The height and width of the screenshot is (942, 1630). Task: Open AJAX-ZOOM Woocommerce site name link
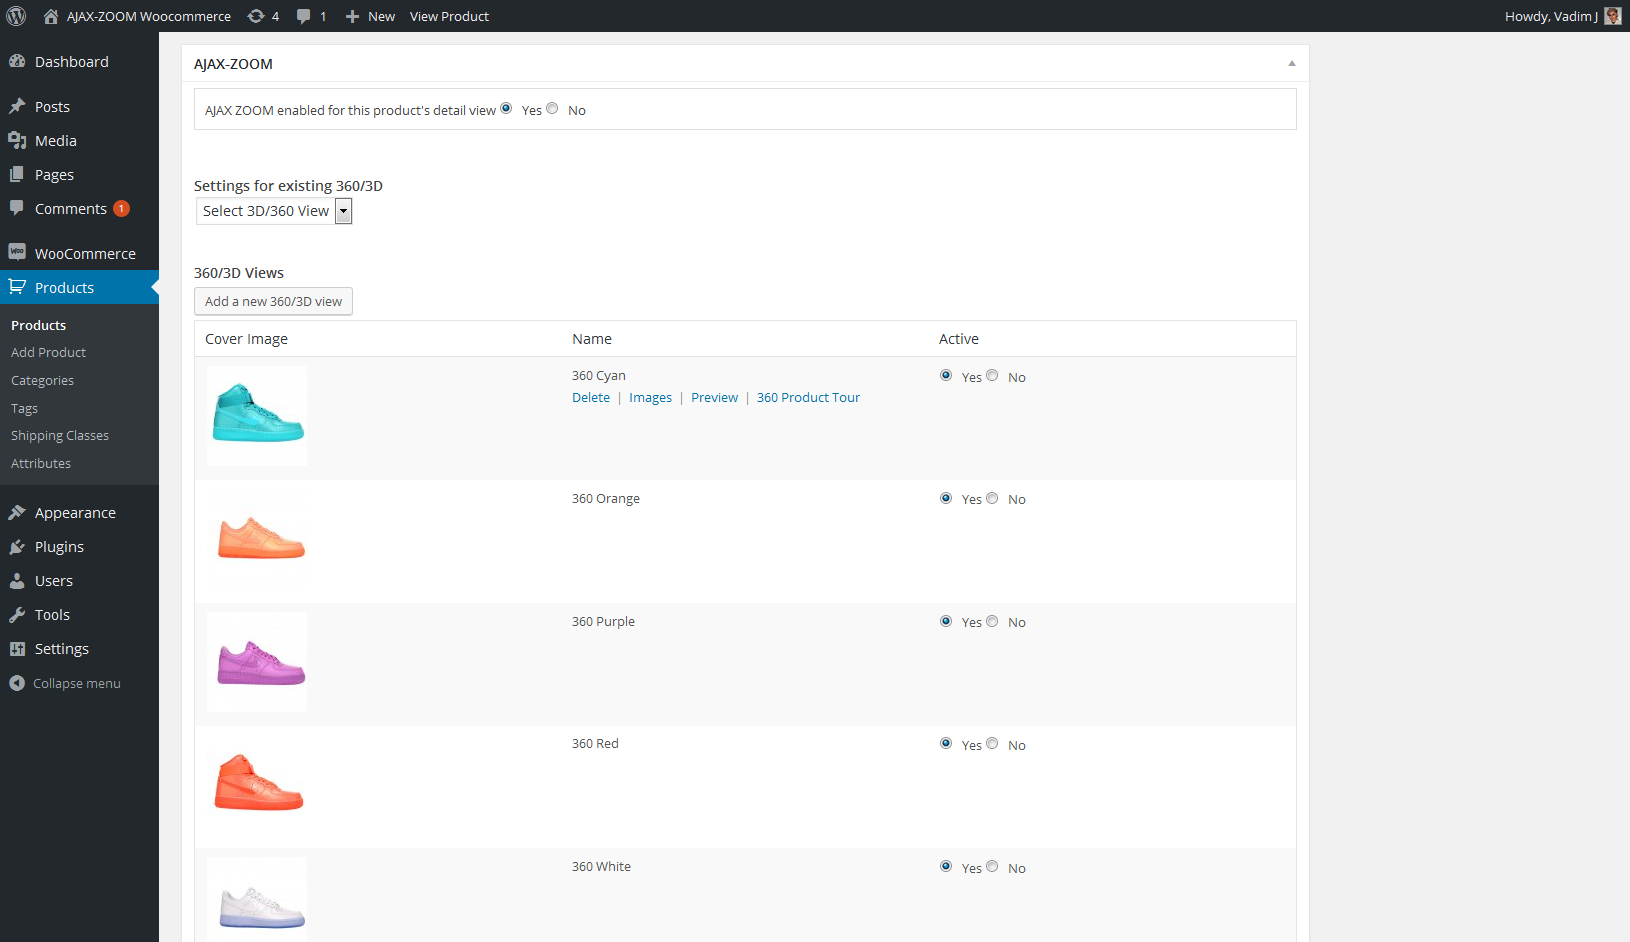[149, 16]
